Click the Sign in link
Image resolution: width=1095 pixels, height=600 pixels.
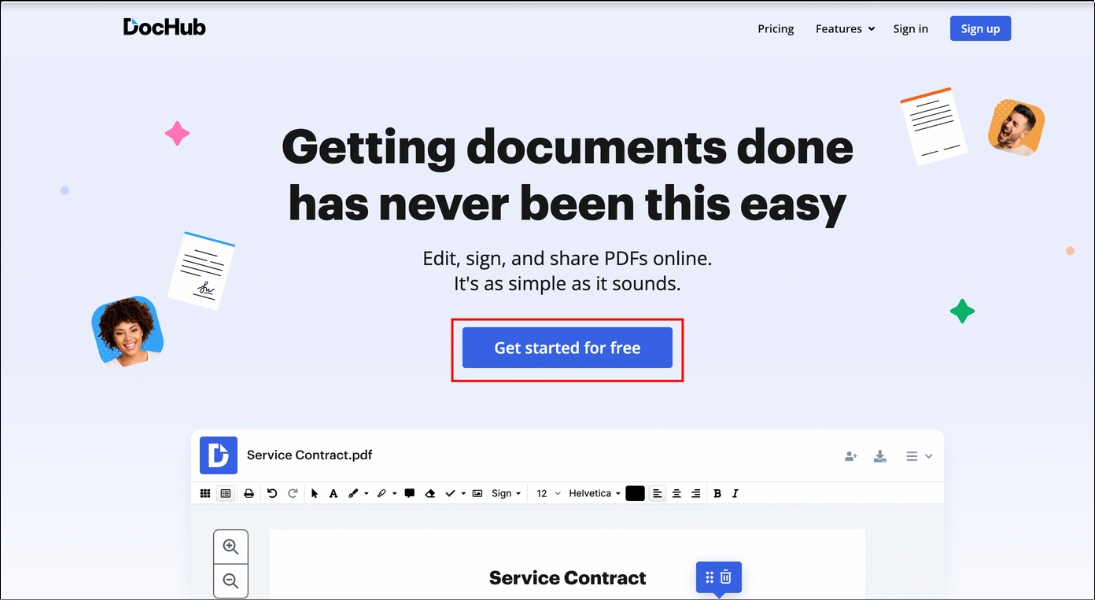tap(910, 28)
